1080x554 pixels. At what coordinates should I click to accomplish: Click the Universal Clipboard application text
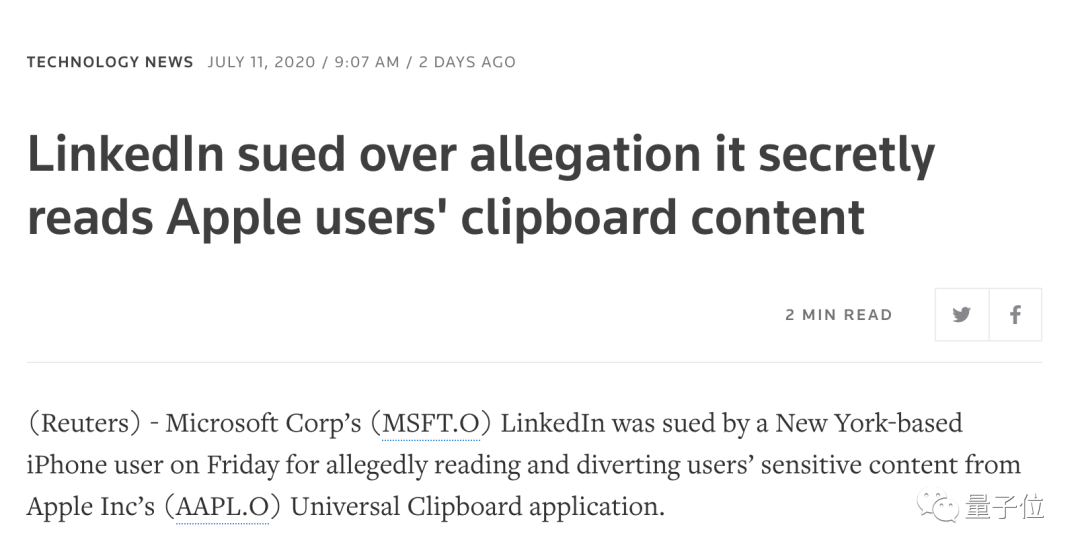[x=477, y=507]
